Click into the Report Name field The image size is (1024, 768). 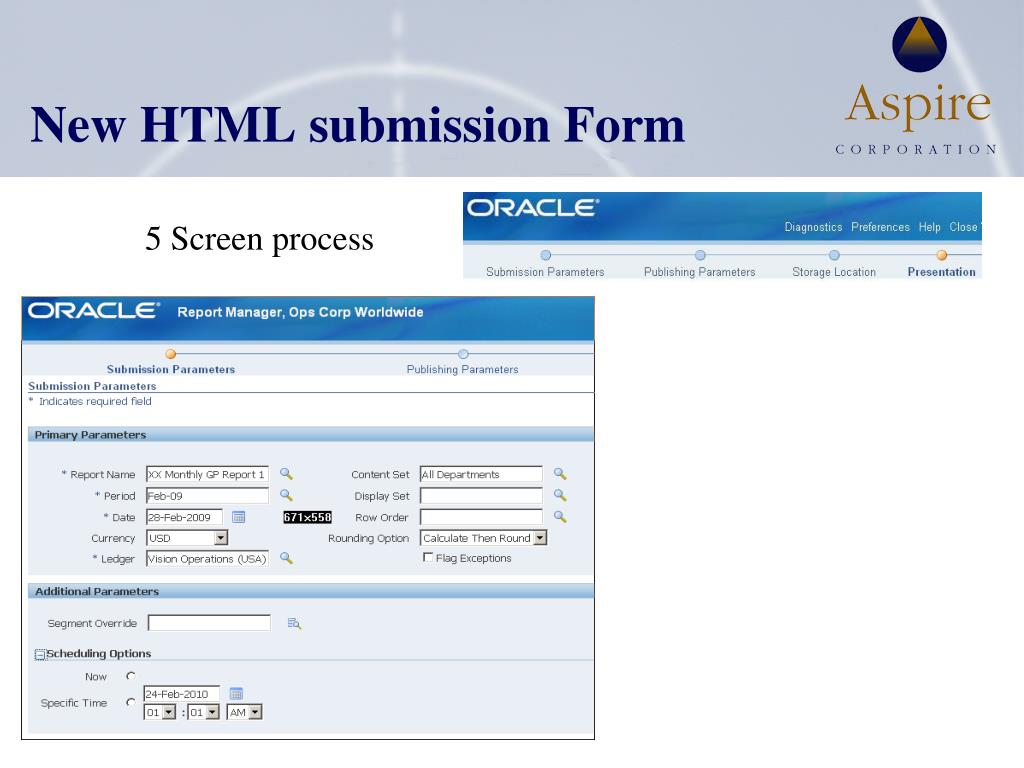207,474
